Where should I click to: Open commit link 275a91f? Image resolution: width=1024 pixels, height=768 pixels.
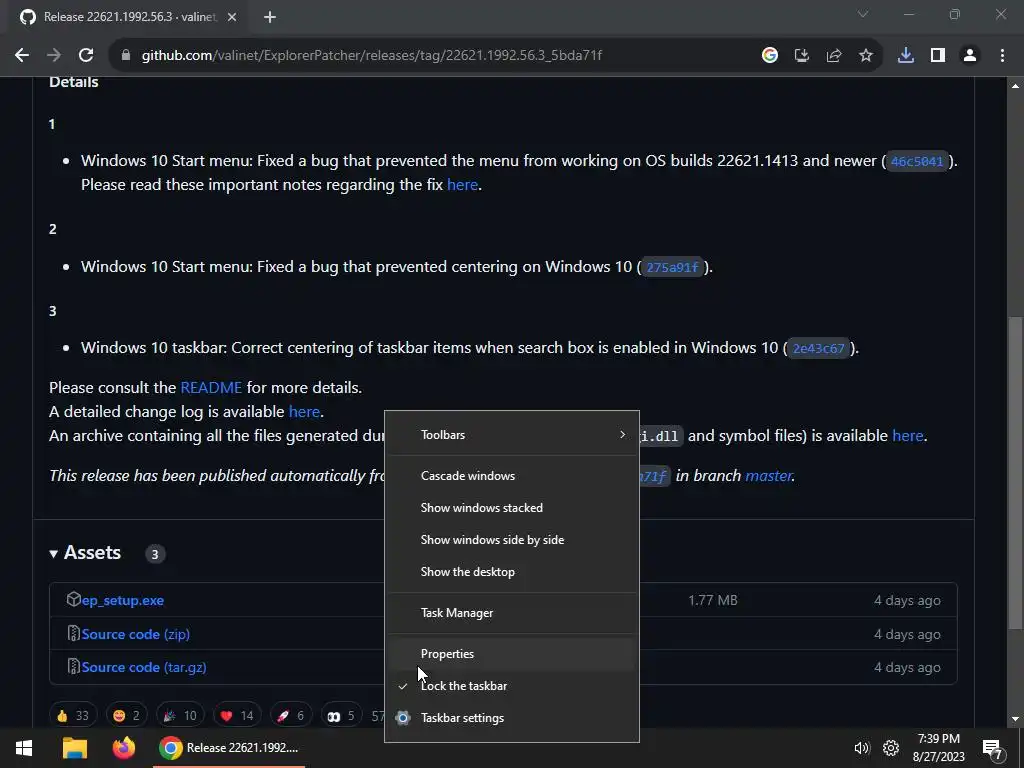[672, 267]
